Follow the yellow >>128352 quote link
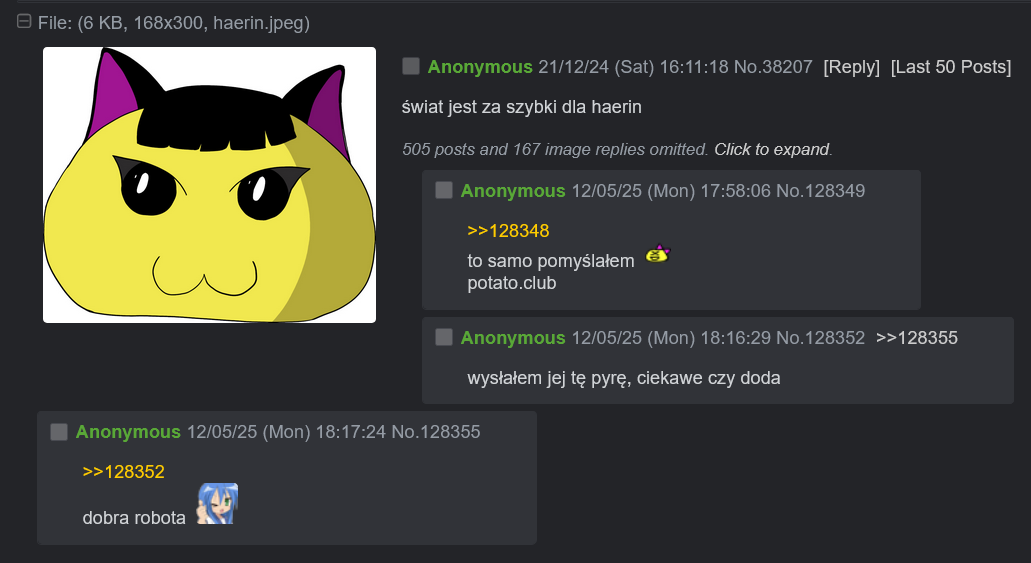This screenshot has height=563, width=1031. pos(124,472)
